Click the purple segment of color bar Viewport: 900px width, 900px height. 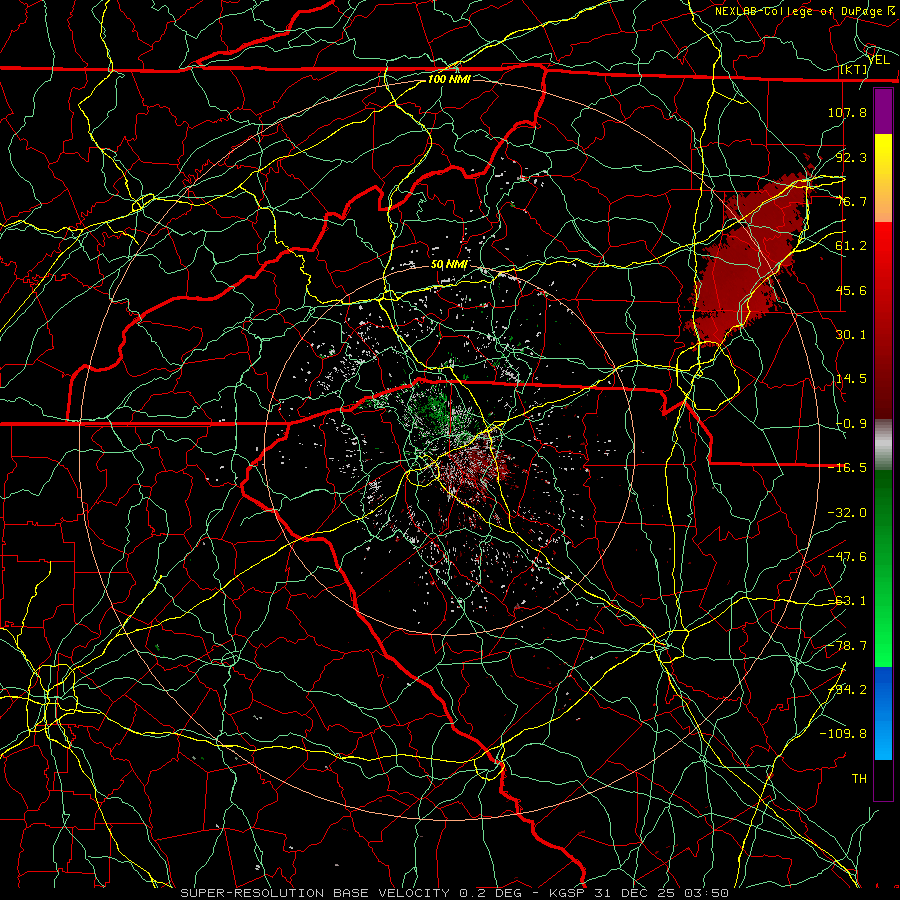(x=883, y=111)
